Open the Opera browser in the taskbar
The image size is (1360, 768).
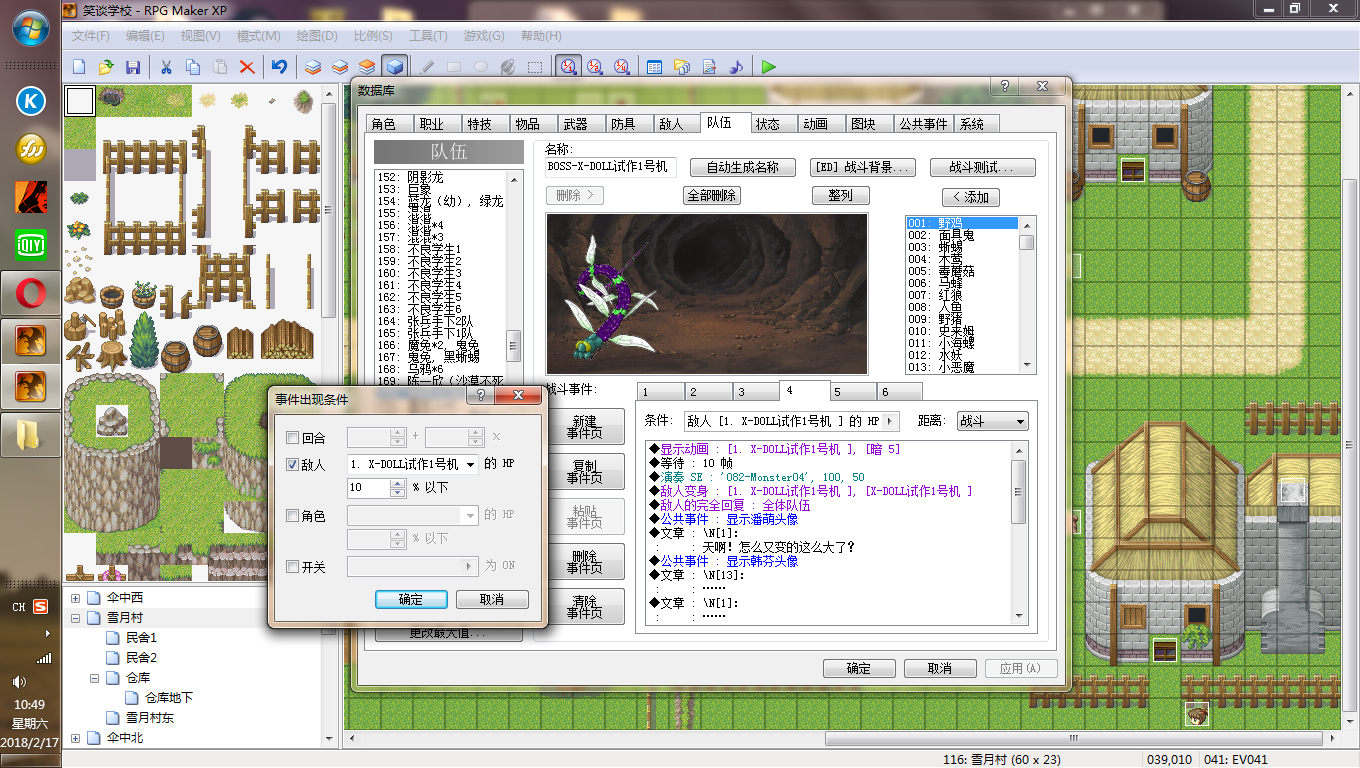pyautogui.click(x=31, y=295)
